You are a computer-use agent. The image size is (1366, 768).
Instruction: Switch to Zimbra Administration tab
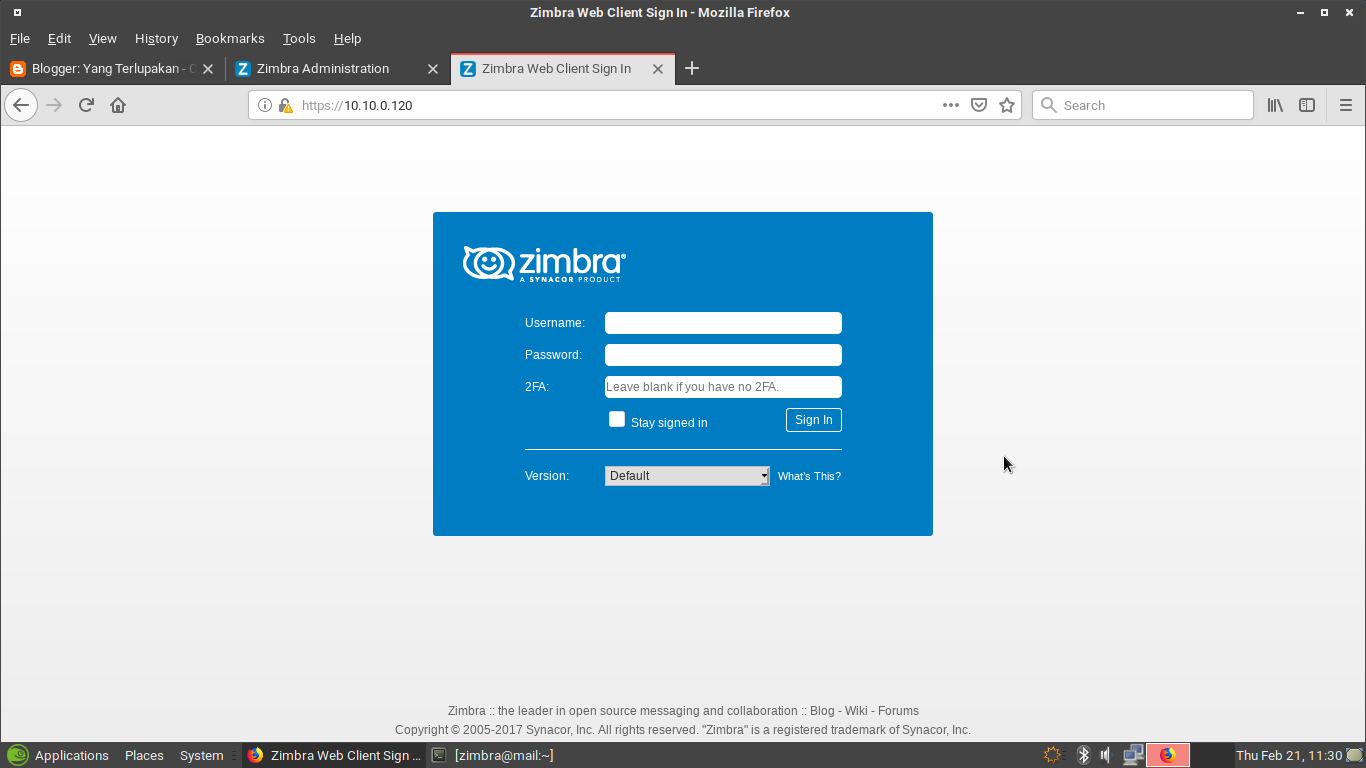pyautogui.click(x=336, y=69)
